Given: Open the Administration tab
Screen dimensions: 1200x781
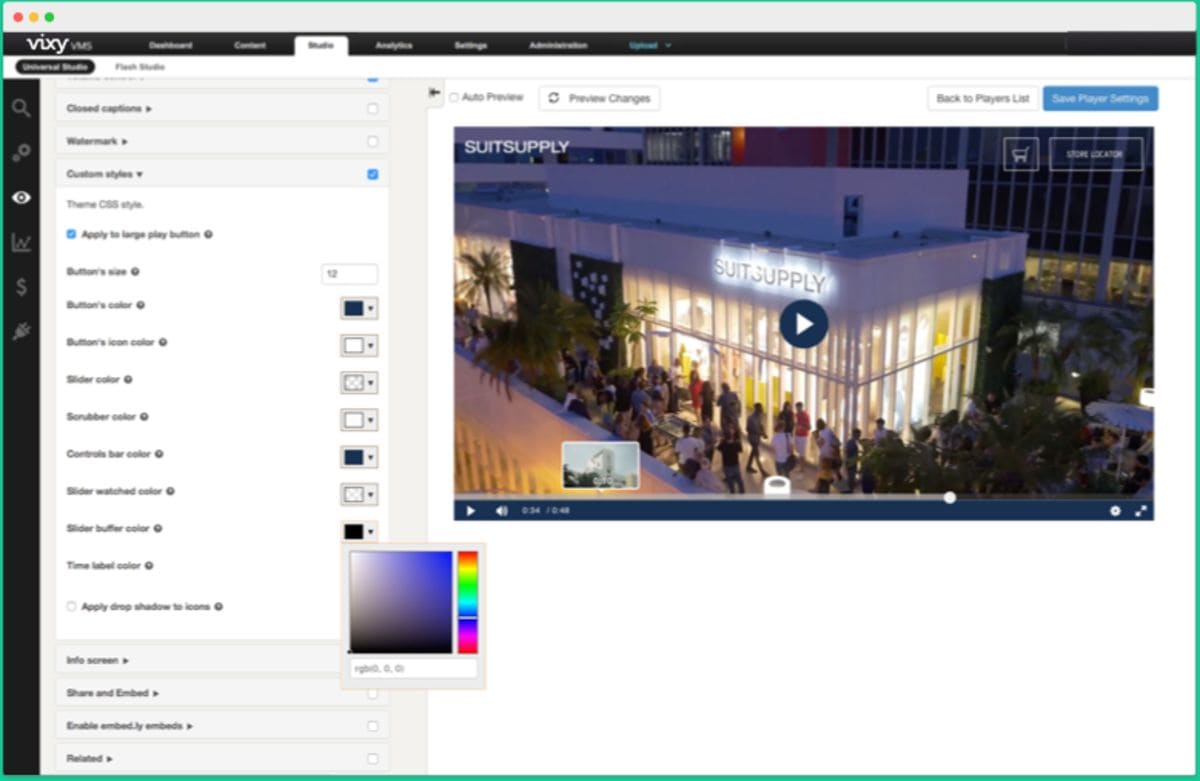Looking at the screenshot, I should tap(558, 45).
